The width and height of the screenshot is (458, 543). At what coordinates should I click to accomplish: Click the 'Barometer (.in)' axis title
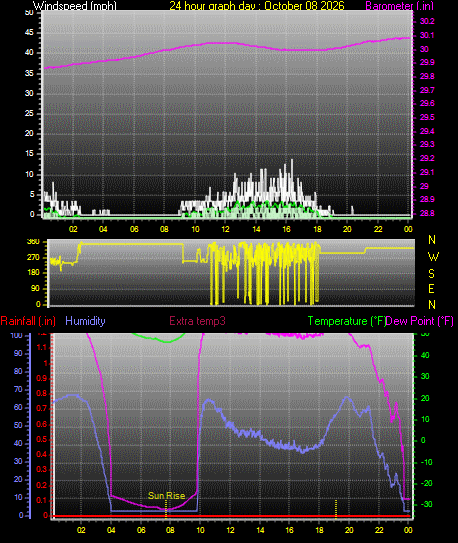coord(399,6)
